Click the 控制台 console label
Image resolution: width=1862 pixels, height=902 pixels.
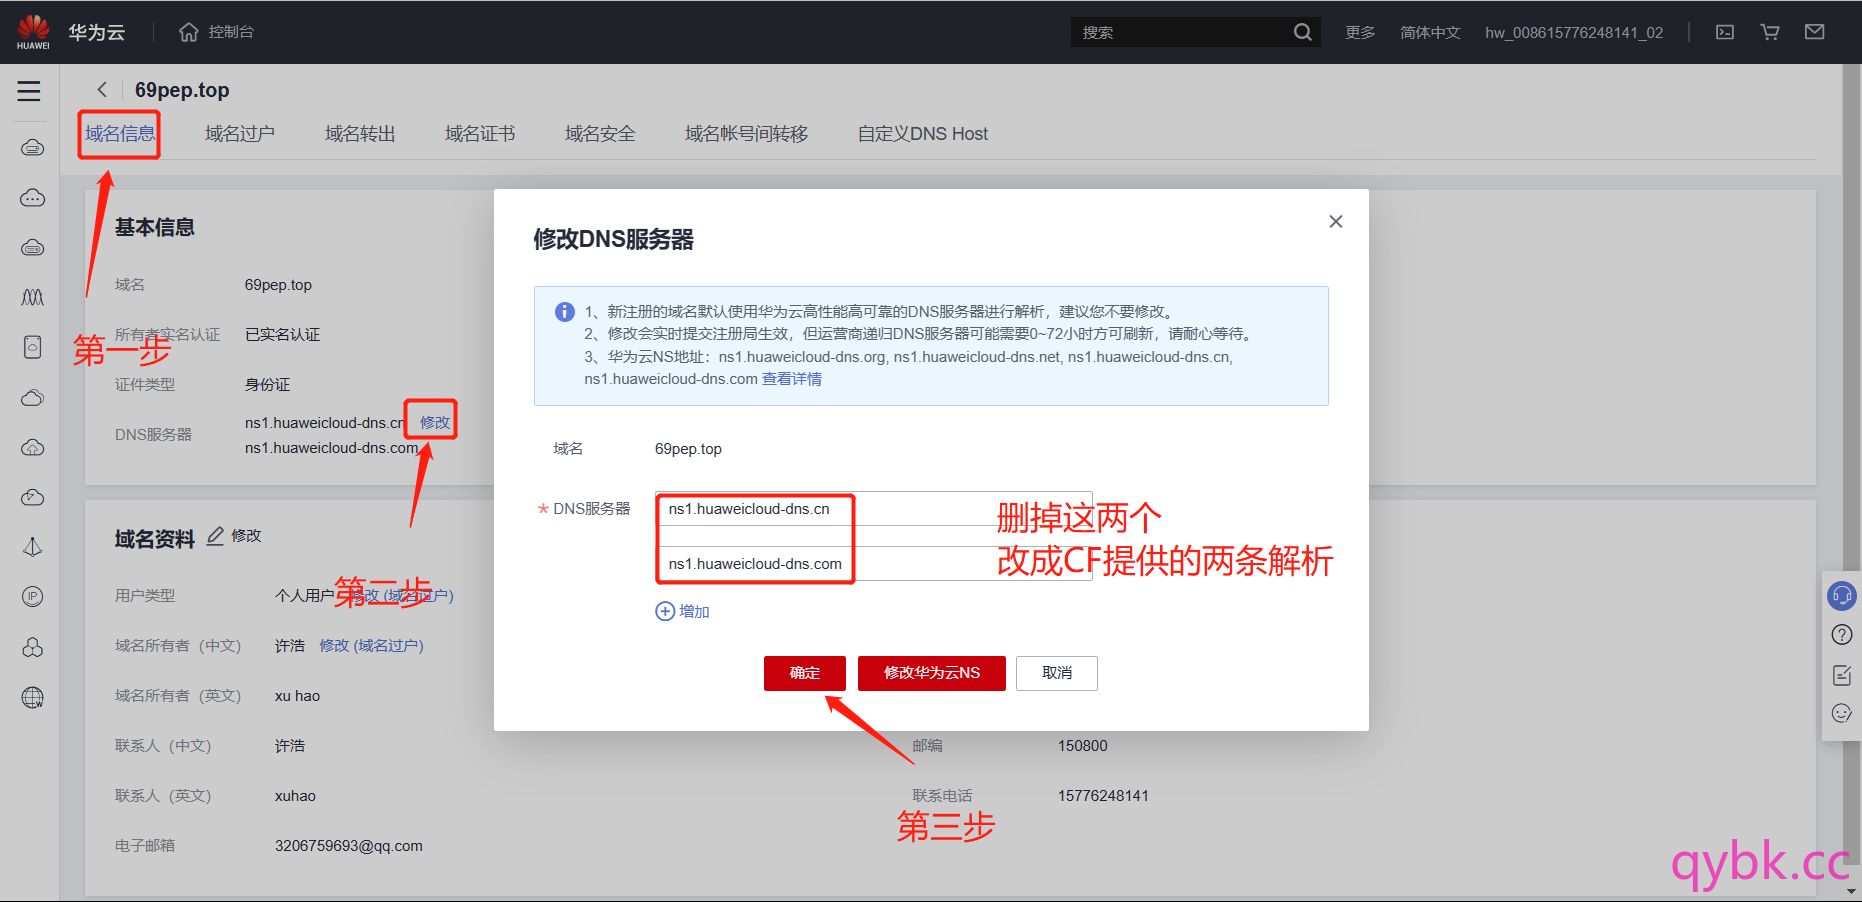pyautogui.click(x=231, y=32)
